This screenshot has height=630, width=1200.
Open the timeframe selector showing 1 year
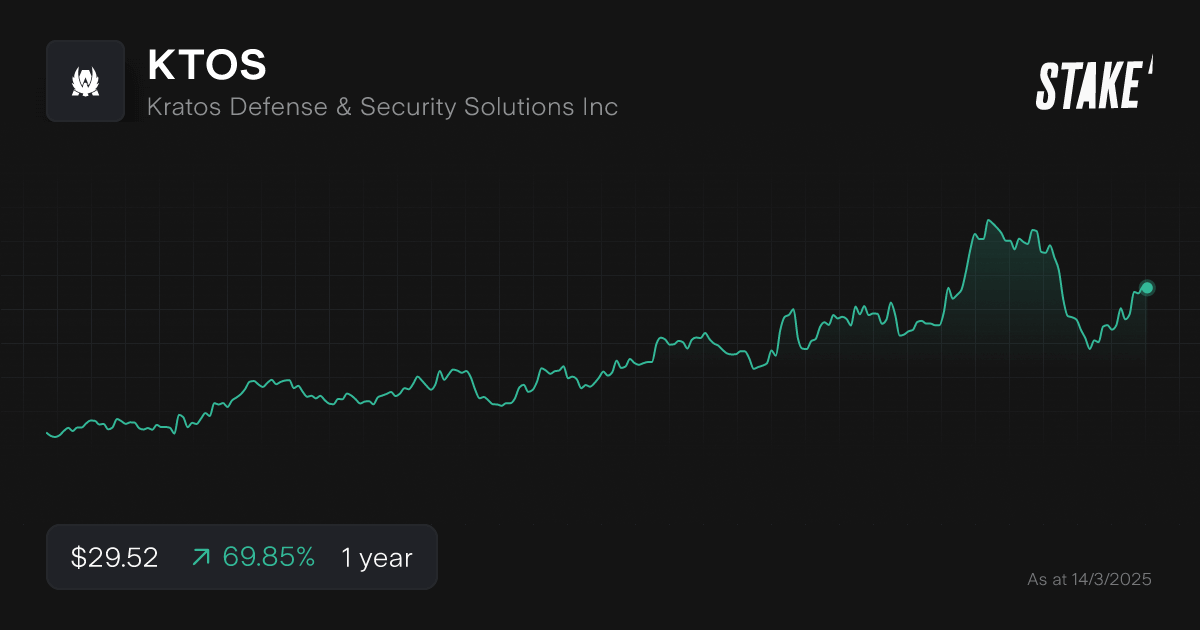[x=375, y=557]
